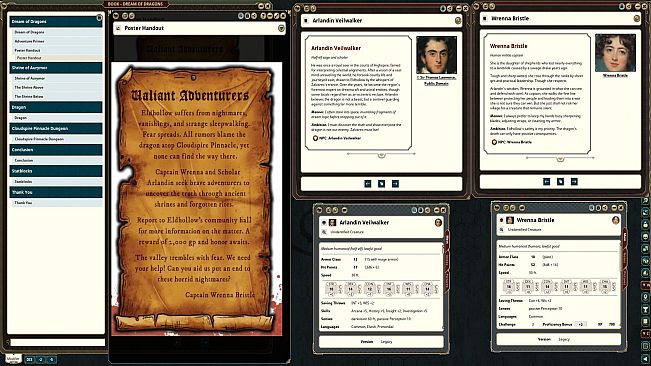Open The Shrine Below page
The height and width of the screenshot is (366, 651).
tap(56, 97)
